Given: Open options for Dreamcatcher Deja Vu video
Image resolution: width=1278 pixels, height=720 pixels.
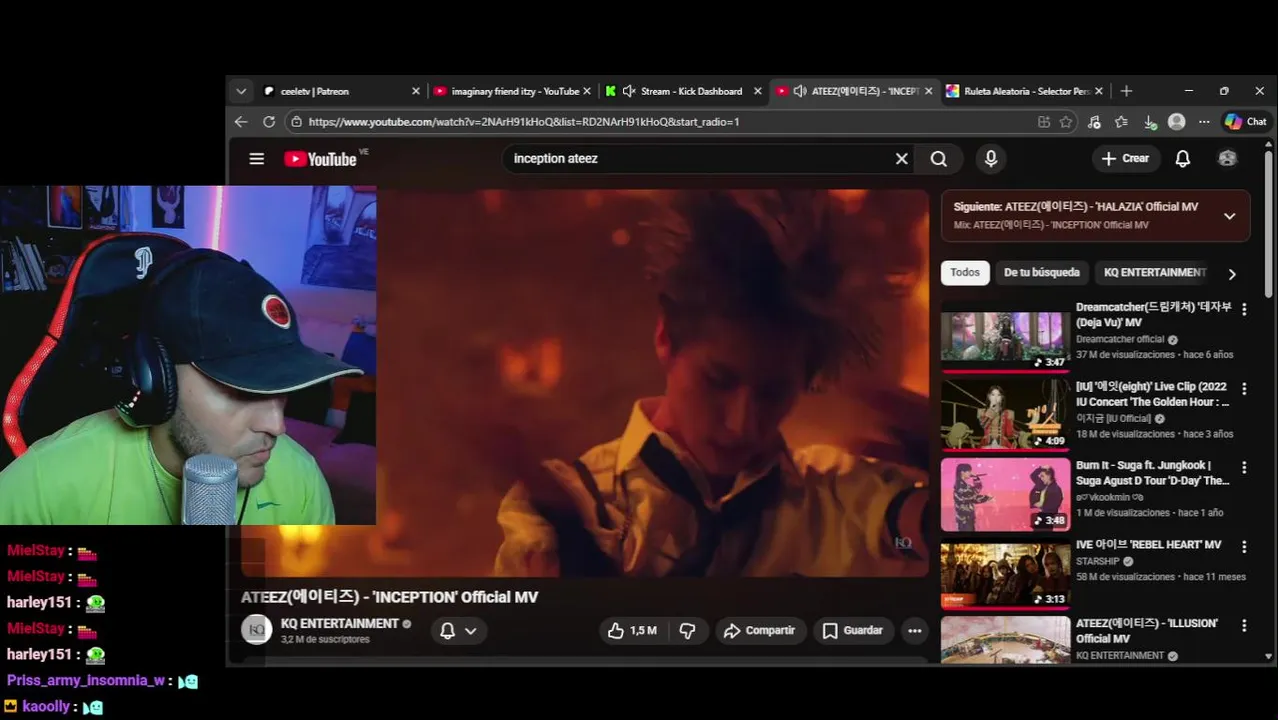Looking at the screenshot, I should (1244, 309).
